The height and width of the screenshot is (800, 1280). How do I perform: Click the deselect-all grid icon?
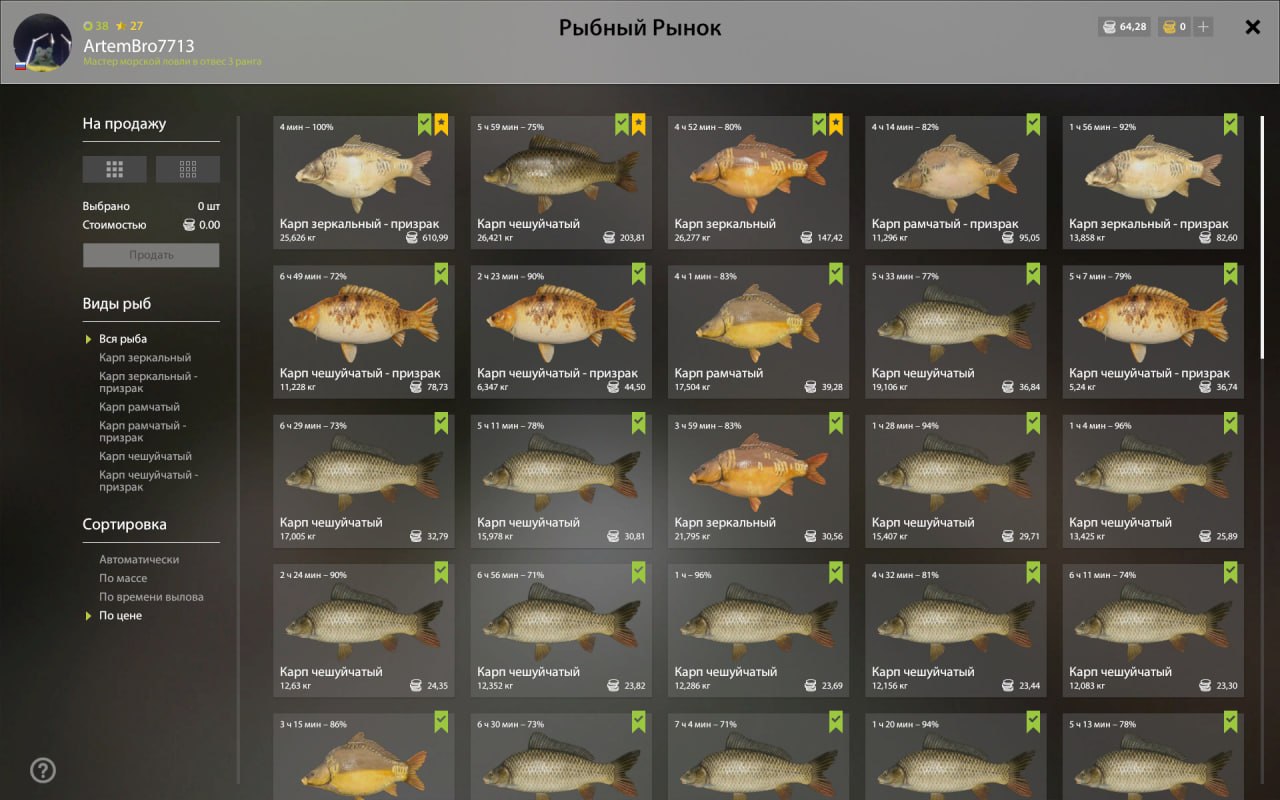coord(188,169)
